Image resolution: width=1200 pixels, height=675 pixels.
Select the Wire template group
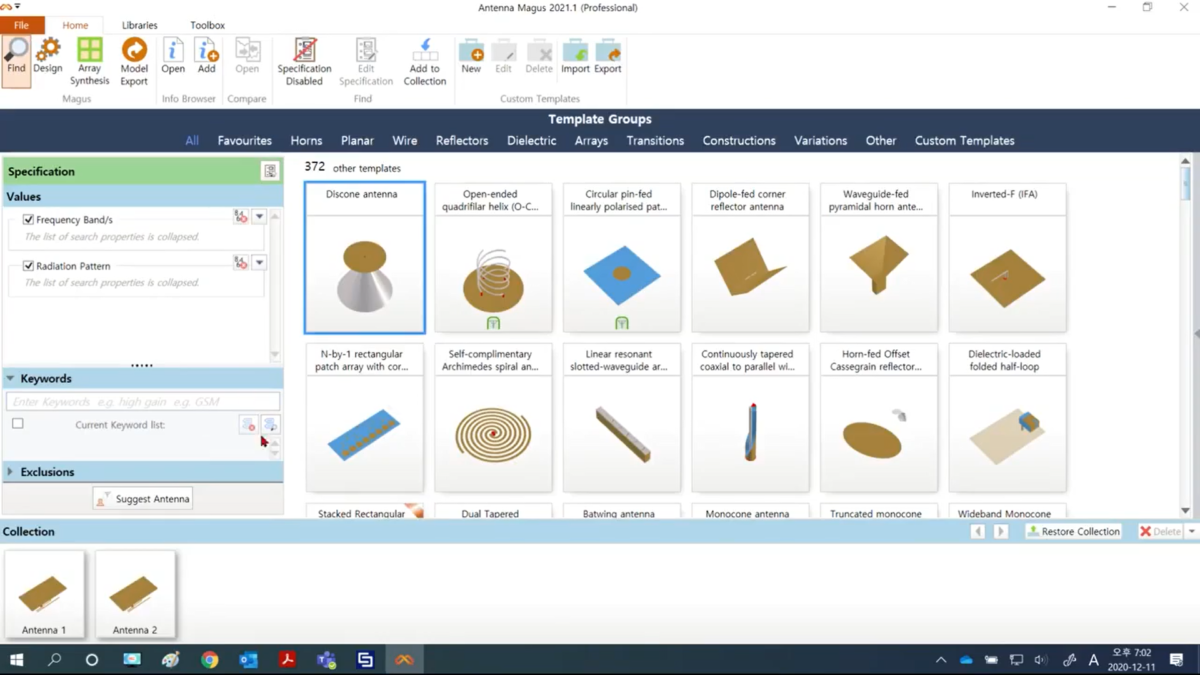tap(405, 141)
